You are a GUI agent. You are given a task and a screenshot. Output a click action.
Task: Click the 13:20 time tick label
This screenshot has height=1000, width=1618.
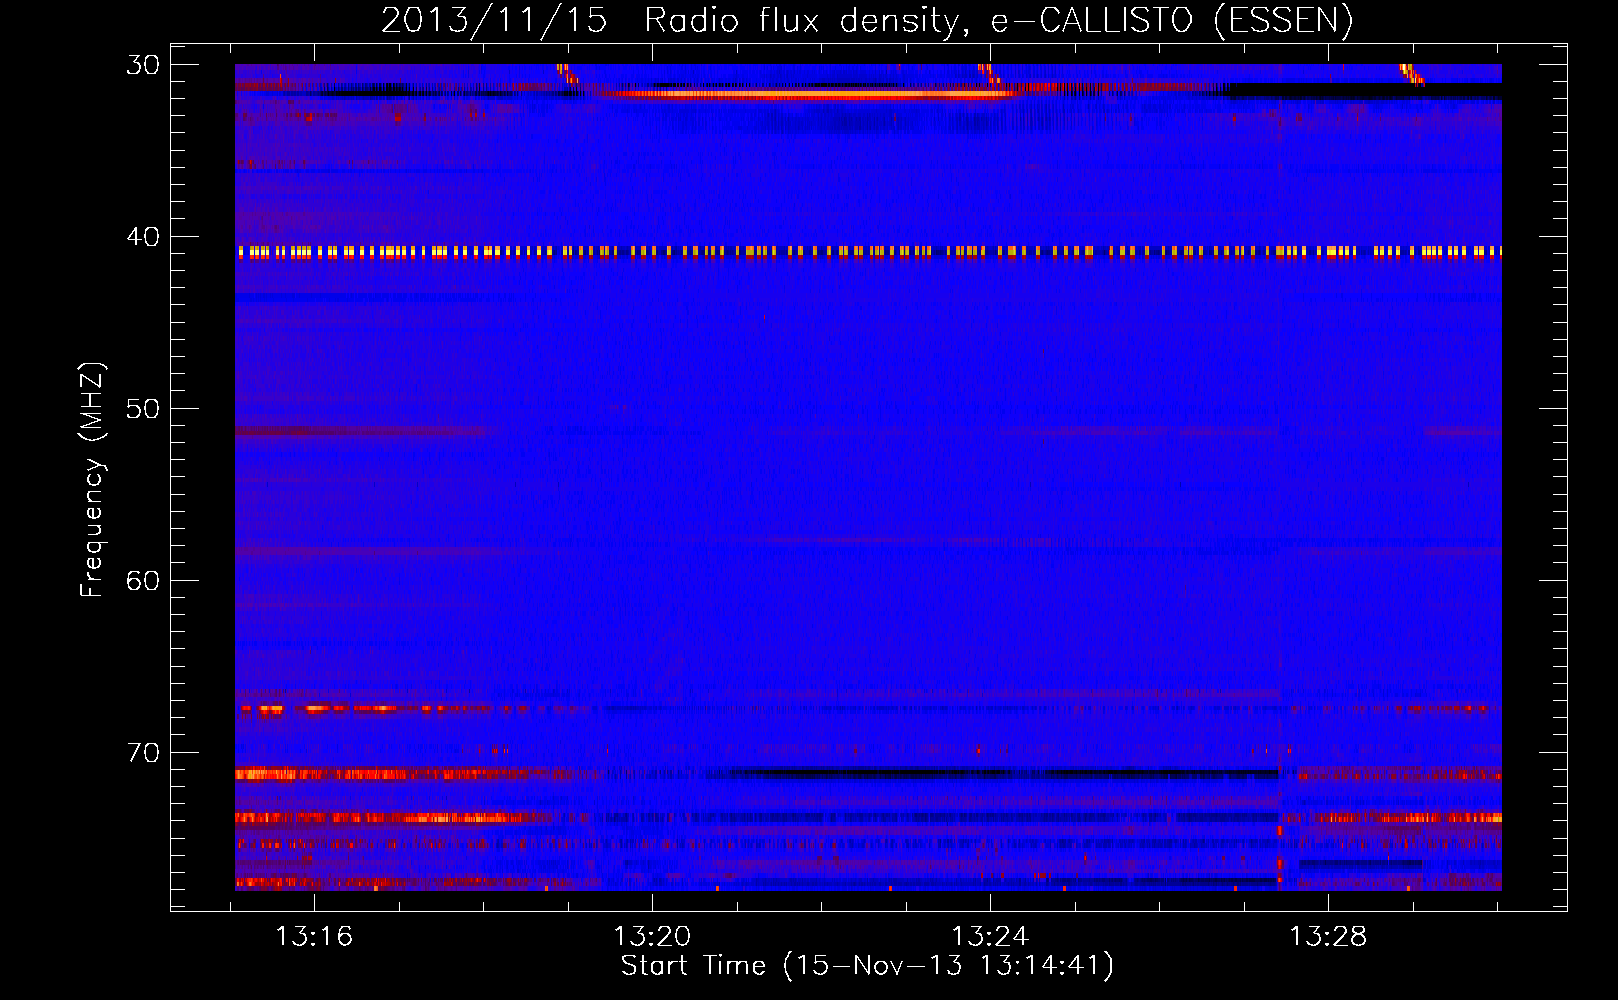pos(652,937)
